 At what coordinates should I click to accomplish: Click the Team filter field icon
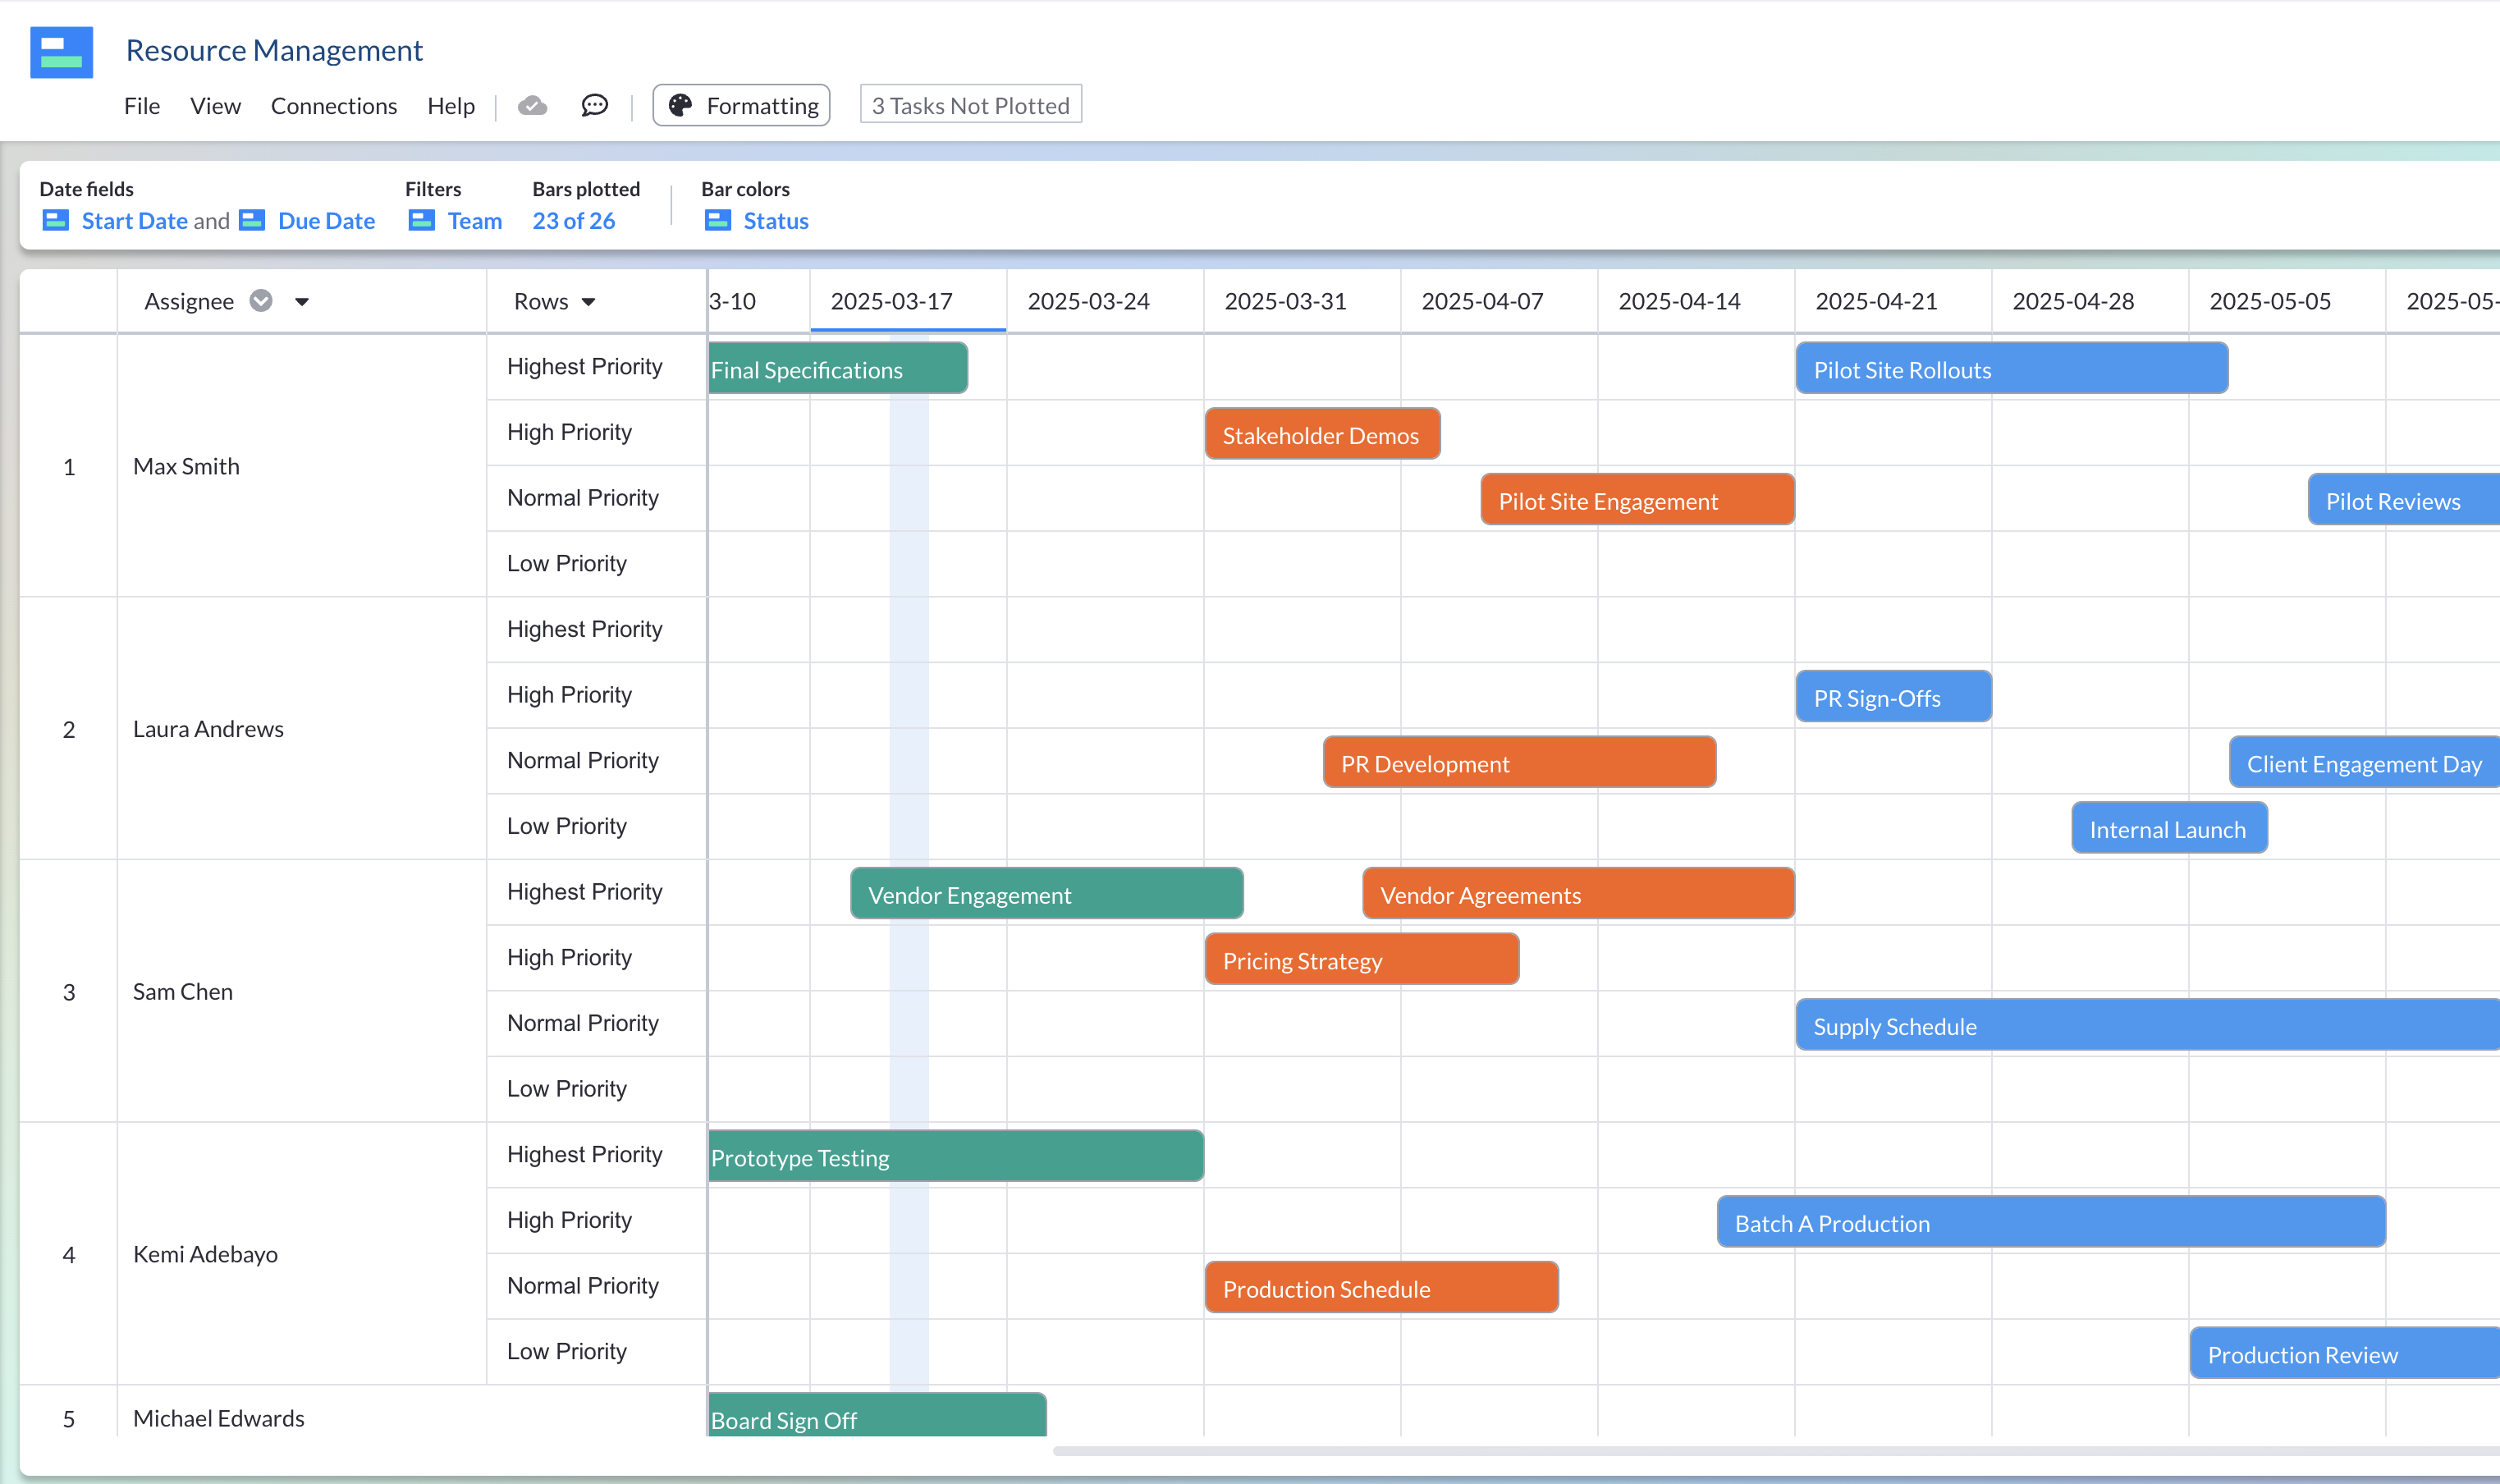tap(422, 220)
